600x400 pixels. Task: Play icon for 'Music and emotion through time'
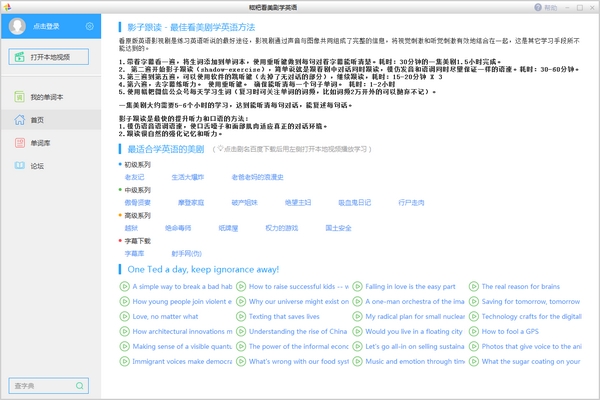357,361
